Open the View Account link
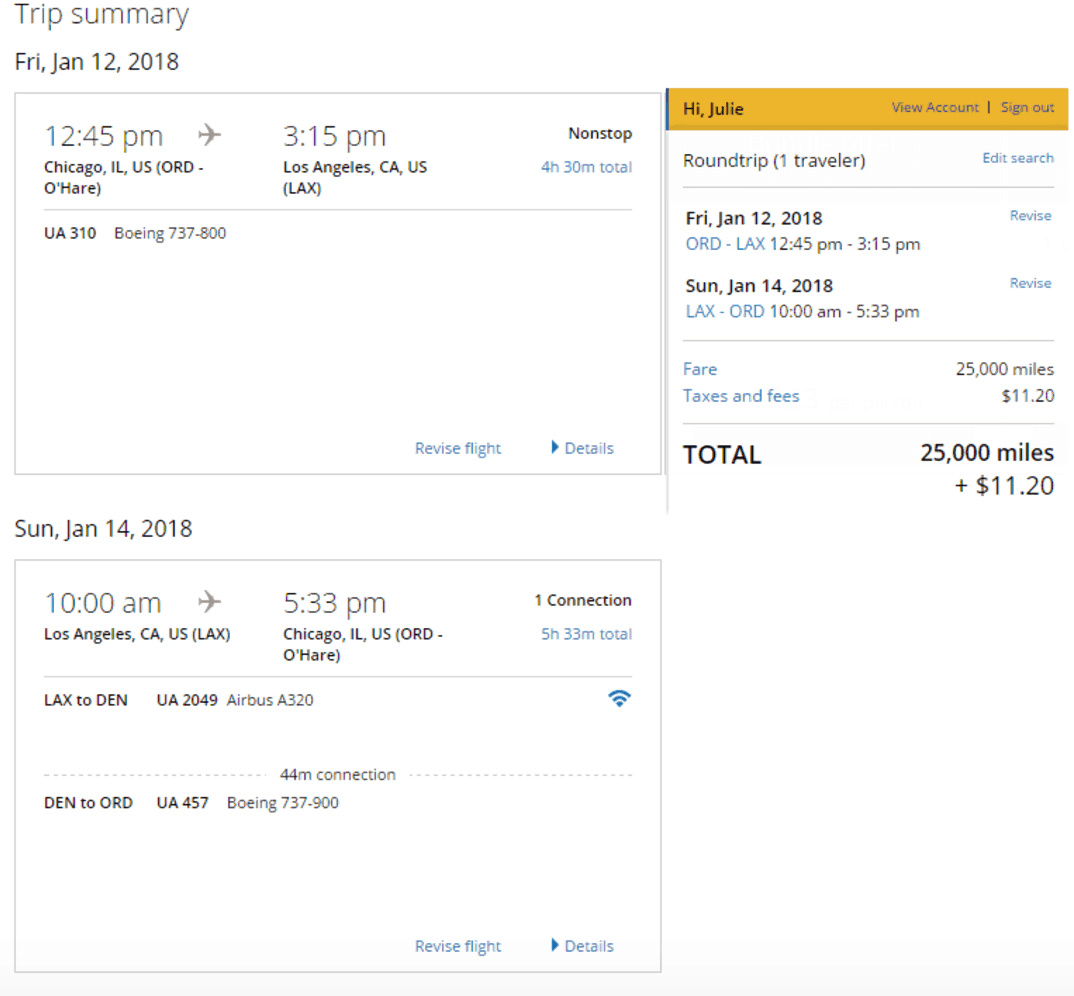Viewport: 1074px width, 996px height. point(935,107)
